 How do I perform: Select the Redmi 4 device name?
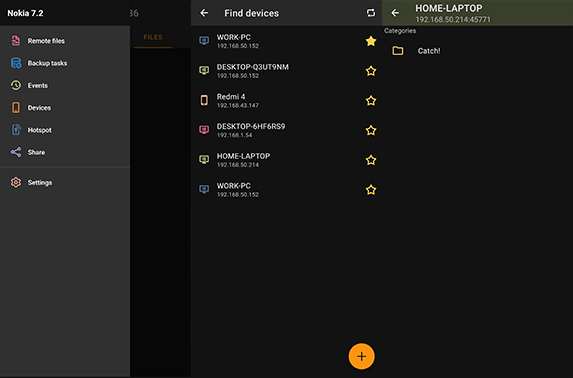(x=231, y=97)
